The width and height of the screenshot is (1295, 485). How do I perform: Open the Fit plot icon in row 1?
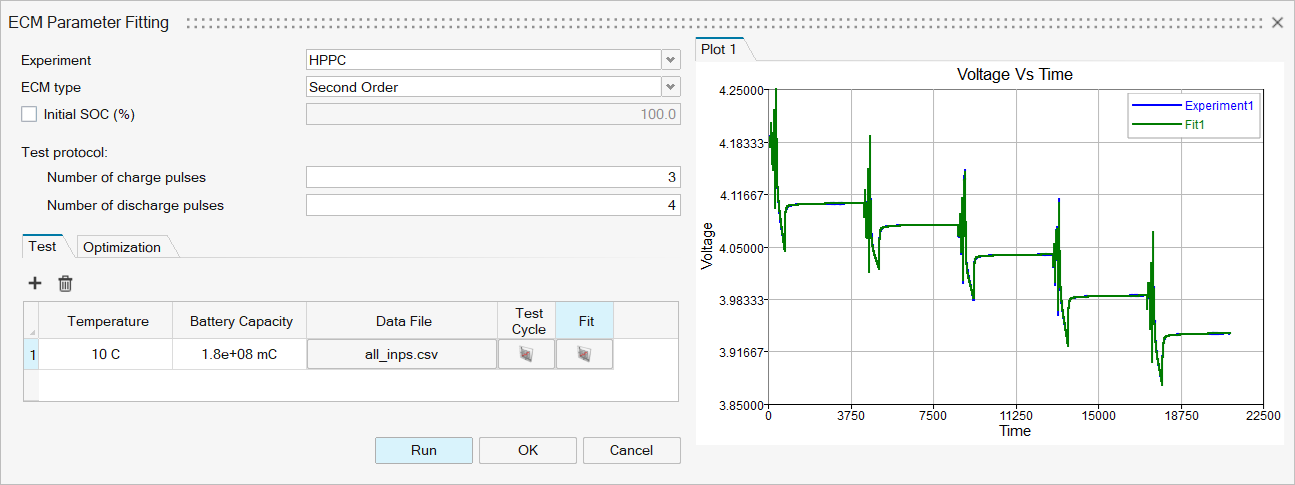585,355
